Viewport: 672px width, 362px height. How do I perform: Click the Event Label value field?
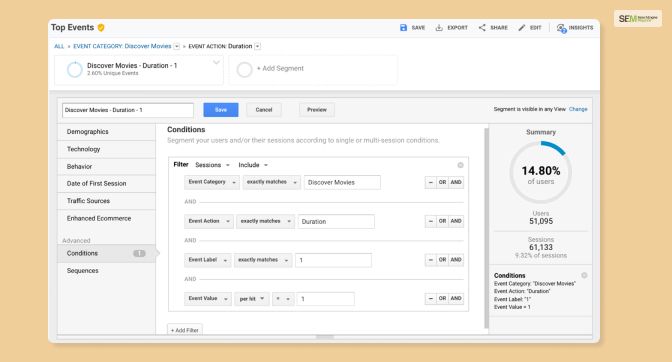click(x=333, y=260)
